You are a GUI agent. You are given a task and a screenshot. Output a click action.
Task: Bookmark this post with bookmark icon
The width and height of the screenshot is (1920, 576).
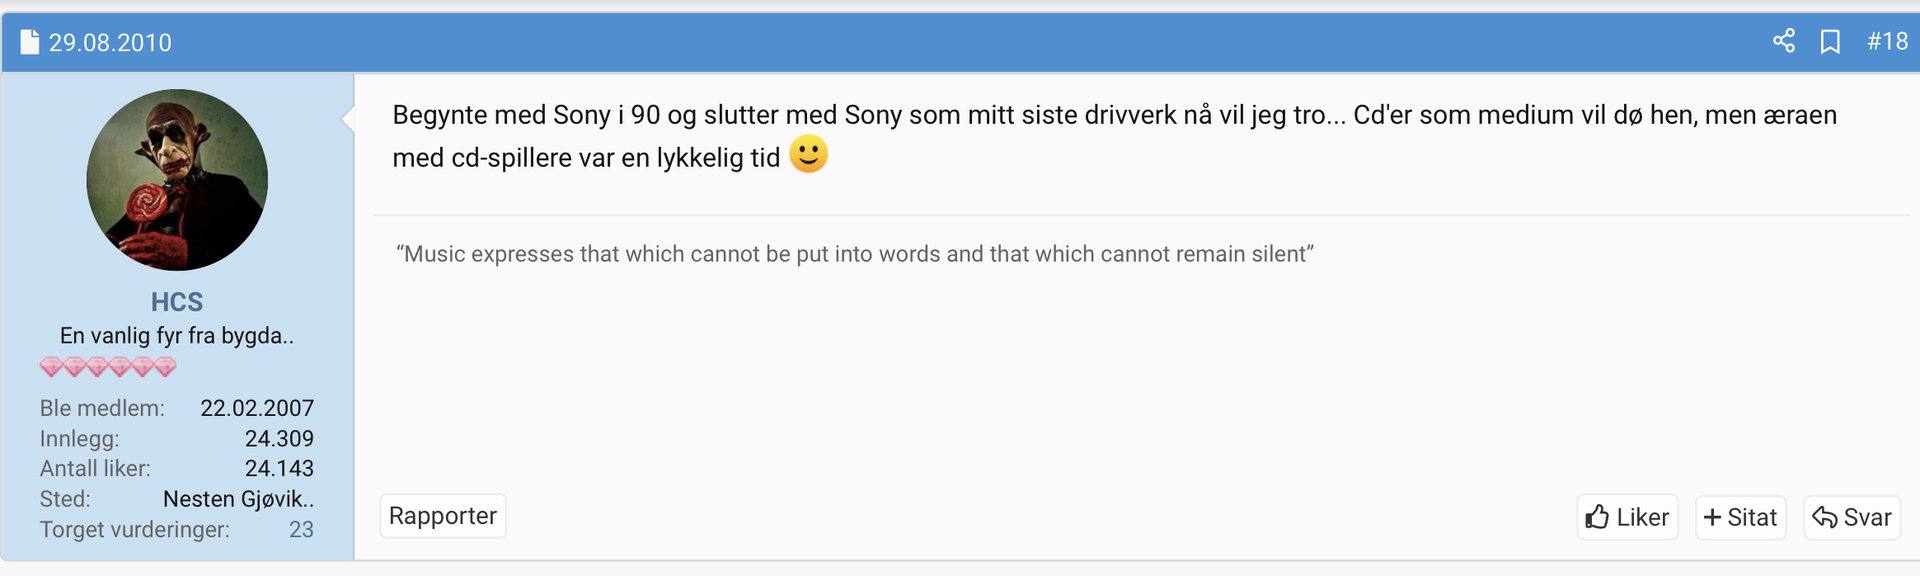pyautogui.click(x=1830, y=41)
